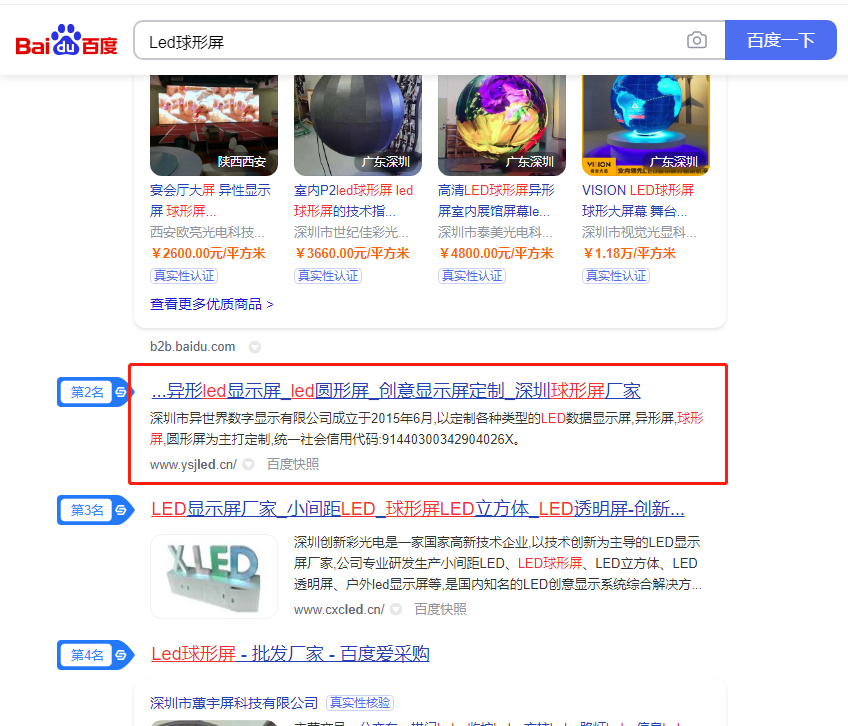Image resolution: width=848 pixels, height=726 pixels.
Task: Click price ¥3660.00元/平方米
Action: point(352,253)
